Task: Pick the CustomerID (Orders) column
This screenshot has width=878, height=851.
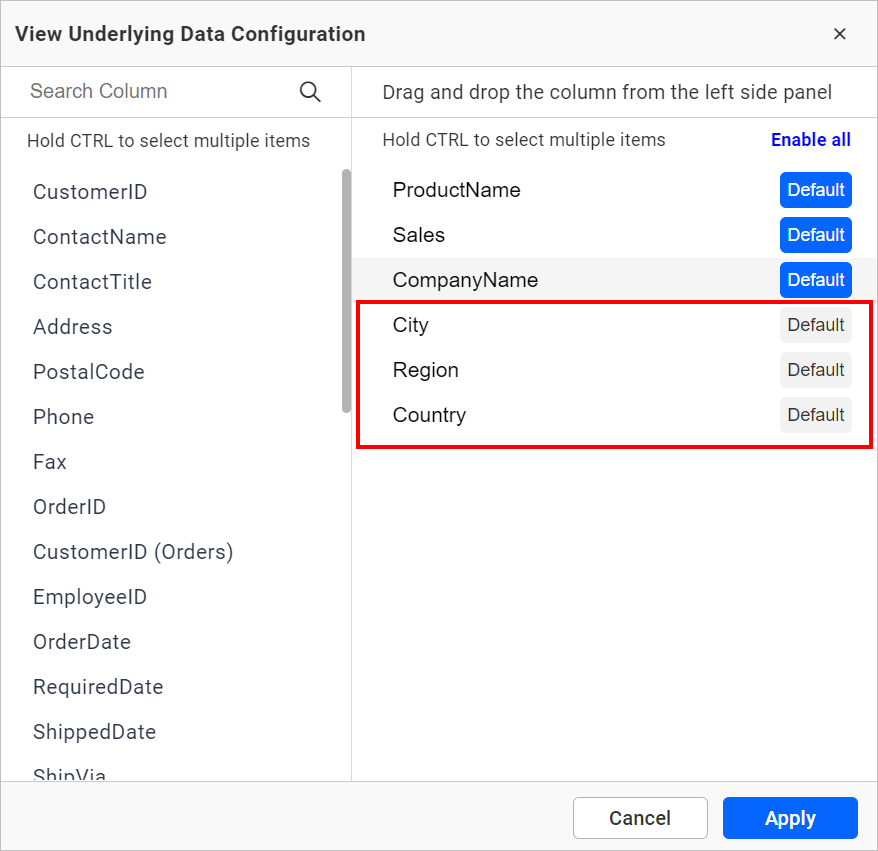Action: (x=133, y=552)
